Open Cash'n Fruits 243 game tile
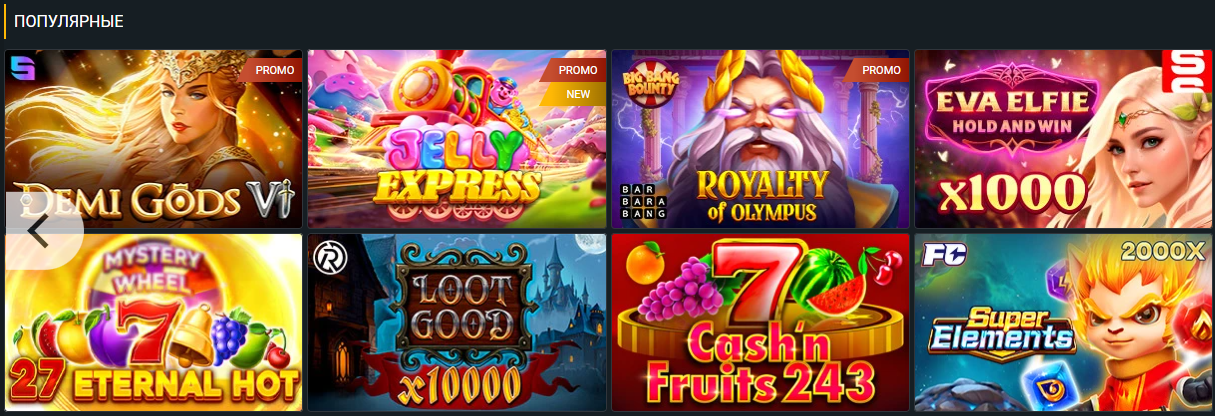Screen dimensions: 1215x416 [760, 322]
